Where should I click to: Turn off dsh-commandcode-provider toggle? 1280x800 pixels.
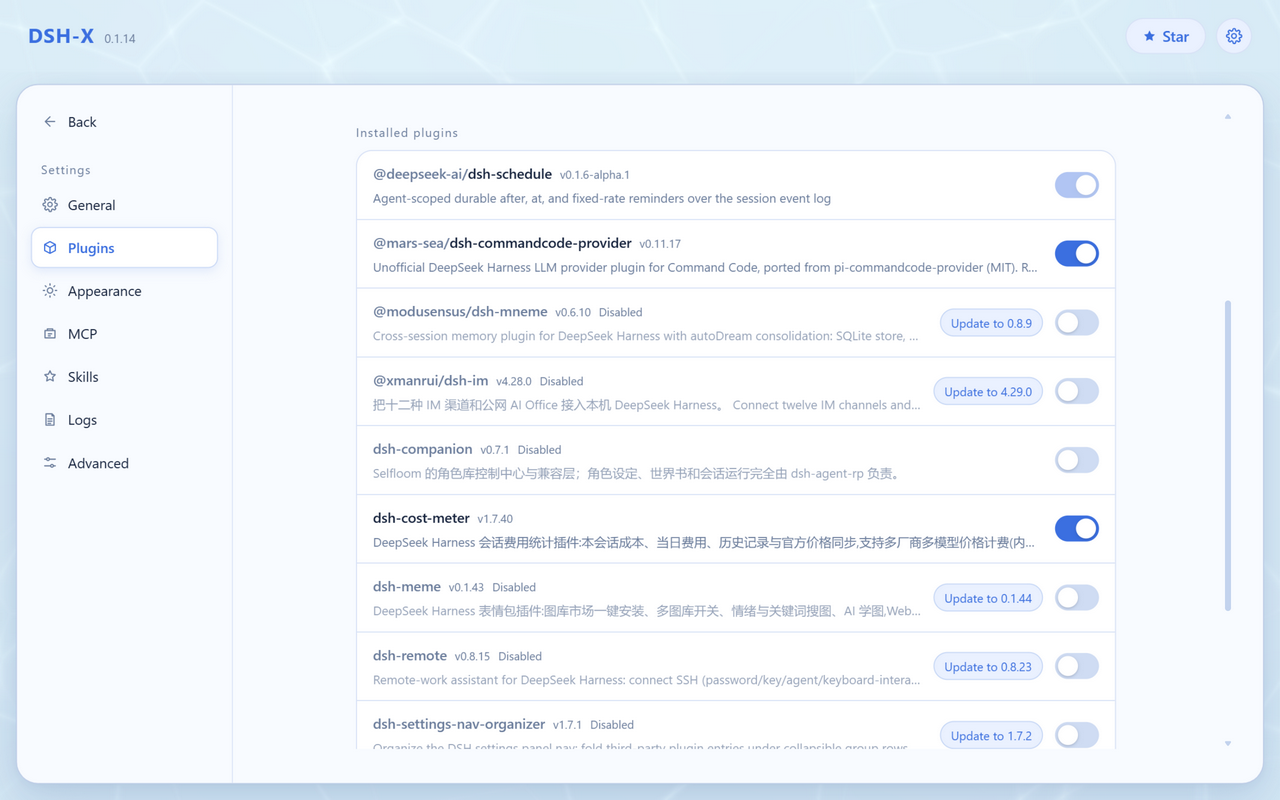click(1077, 254)
